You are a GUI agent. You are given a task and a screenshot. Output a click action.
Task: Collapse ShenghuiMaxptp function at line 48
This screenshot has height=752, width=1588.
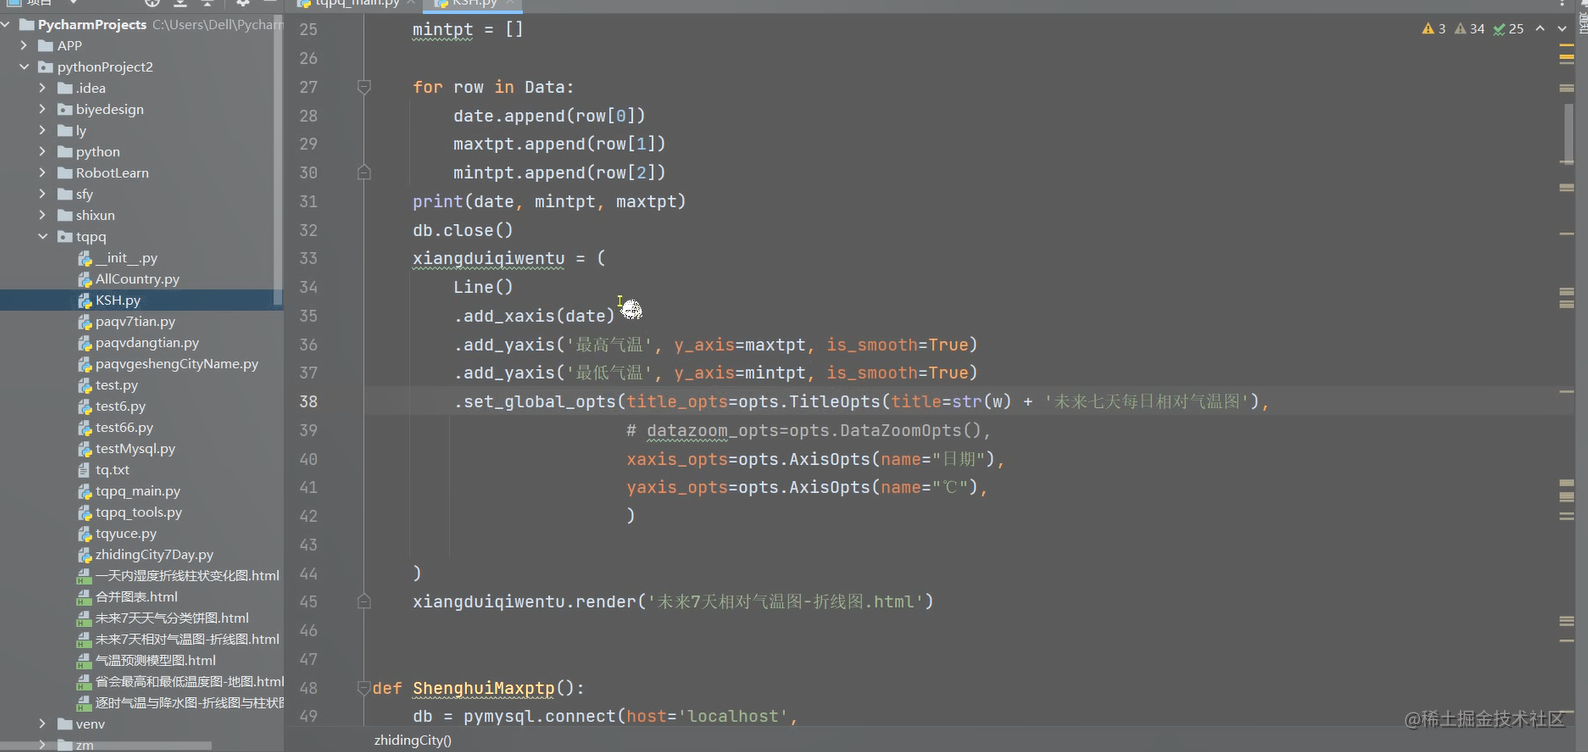click(x=364, y=688)
